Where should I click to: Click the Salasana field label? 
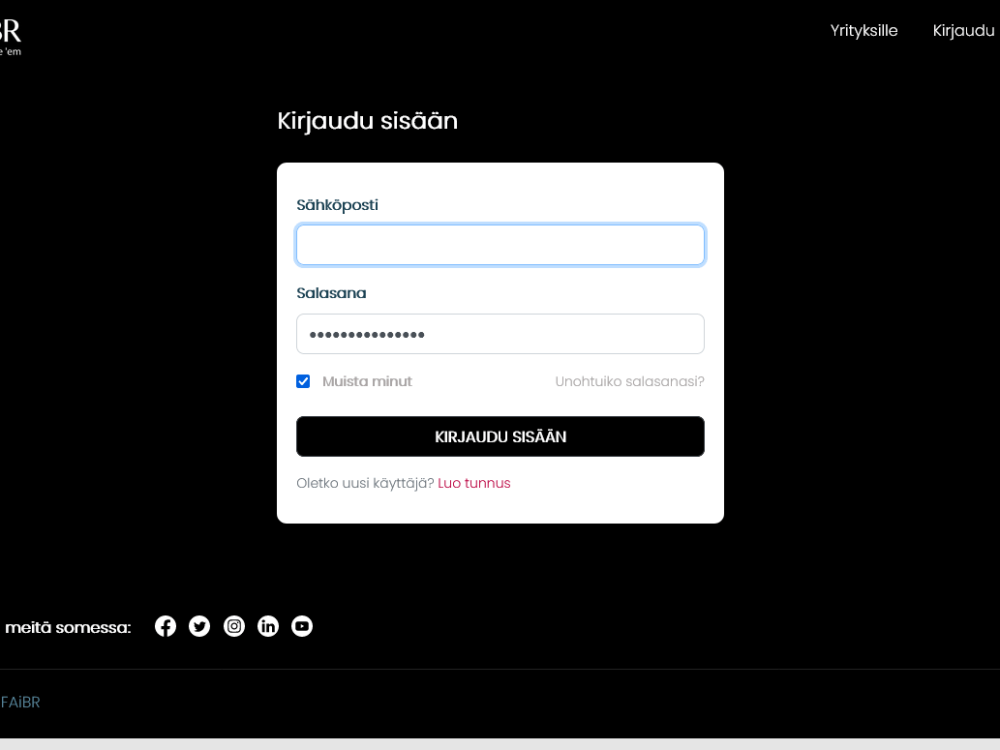[331, 293]
